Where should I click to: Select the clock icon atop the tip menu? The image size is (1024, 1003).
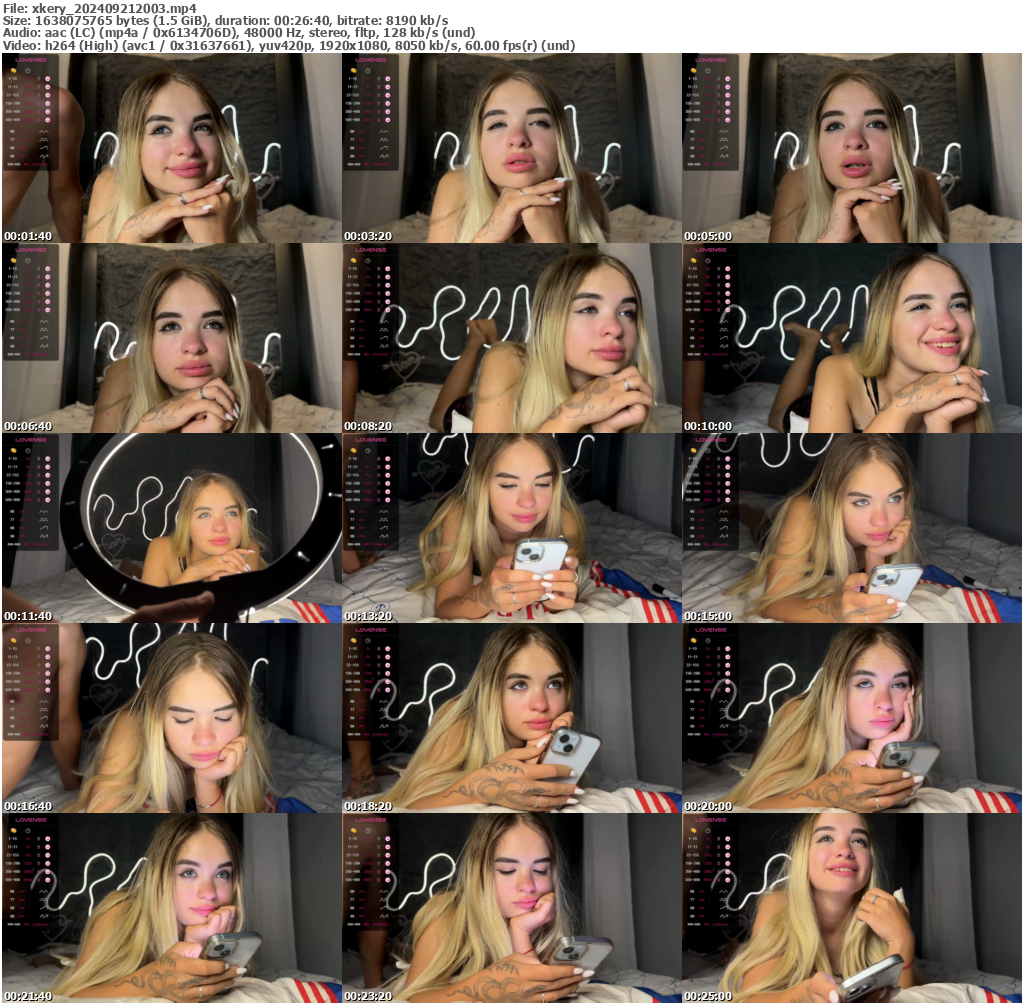coord(28,70)
